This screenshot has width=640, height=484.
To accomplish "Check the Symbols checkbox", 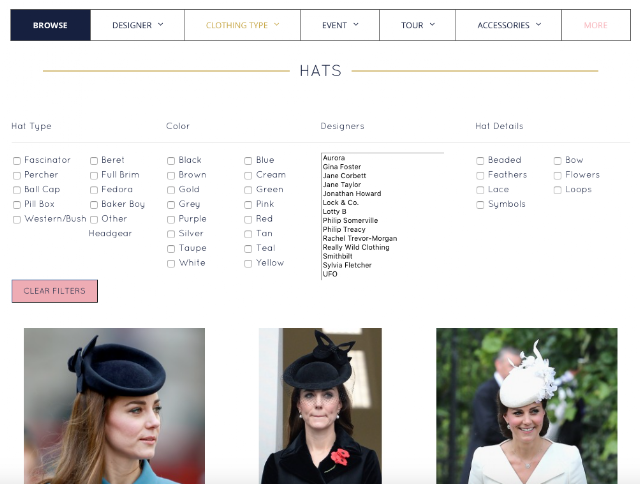I will [480, 205].
